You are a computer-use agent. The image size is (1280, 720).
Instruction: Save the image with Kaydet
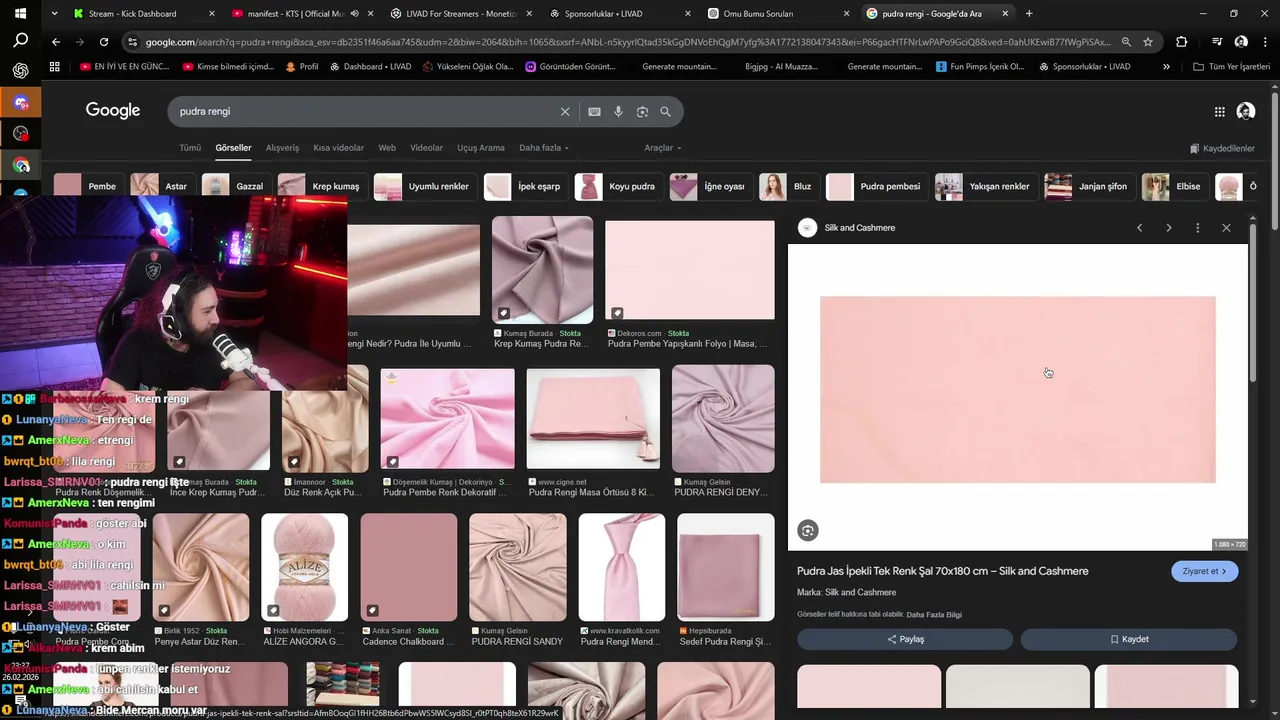[x=1129, y=639]
